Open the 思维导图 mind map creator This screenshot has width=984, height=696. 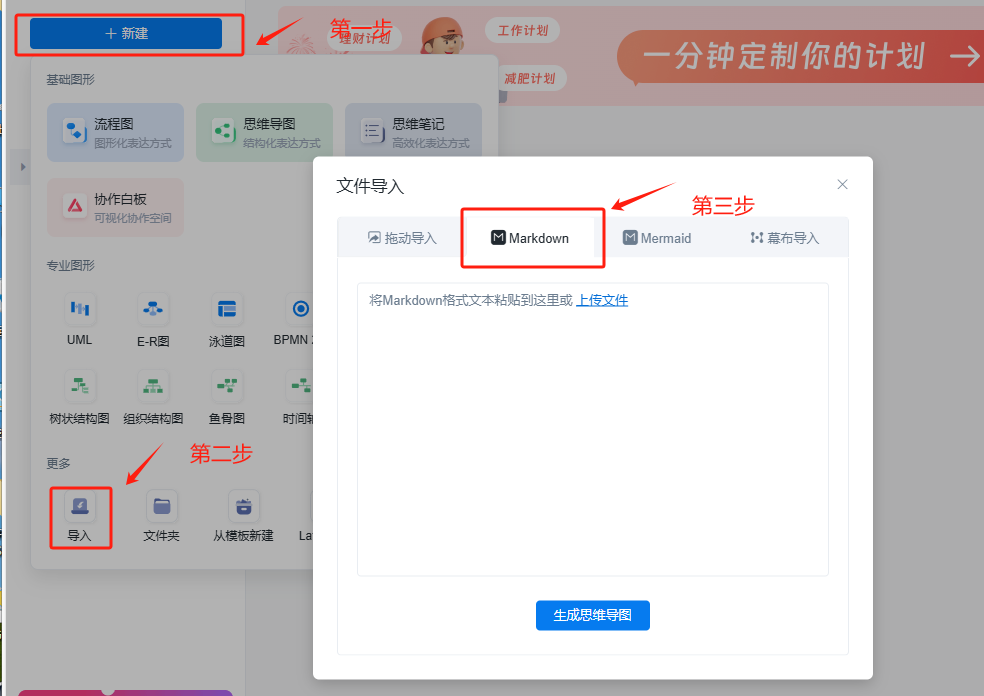tap(264, 131)
